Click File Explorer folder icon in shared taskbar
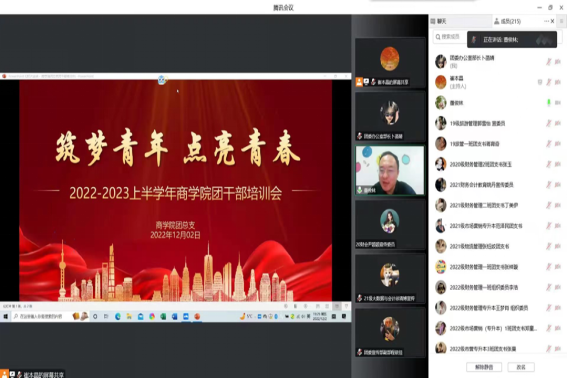This screenshot has width=567, height=378. click(x=129, y=317)
